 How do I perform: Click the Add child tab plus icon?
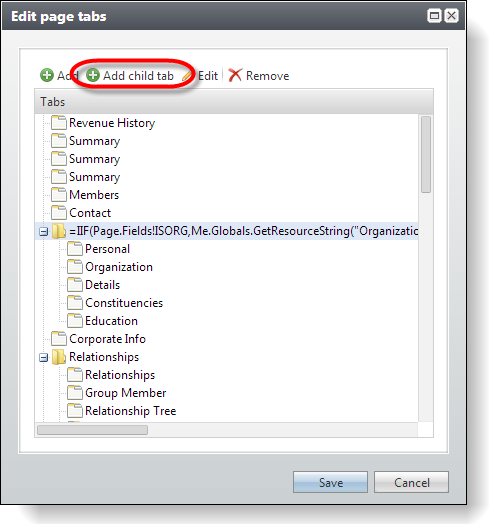pos(93,75)
